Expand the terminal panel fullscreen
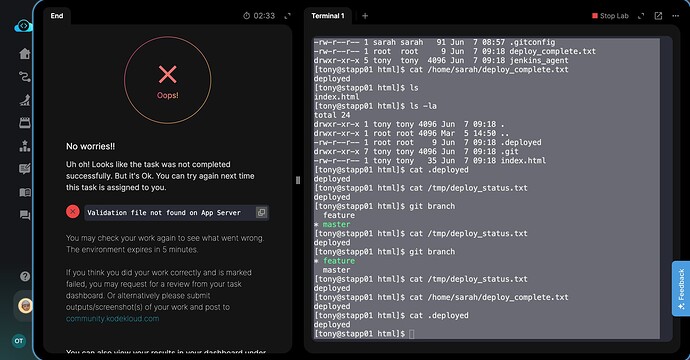The width and height of the screenshot is (690, 360). tap(641, 16)
